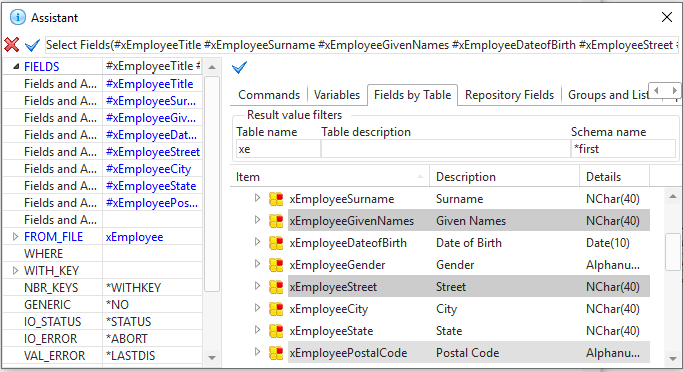This screenshot has height=372, width=683.
Task: Click the xEmployeePostalCode field icon
Action: tap(276, 353)
